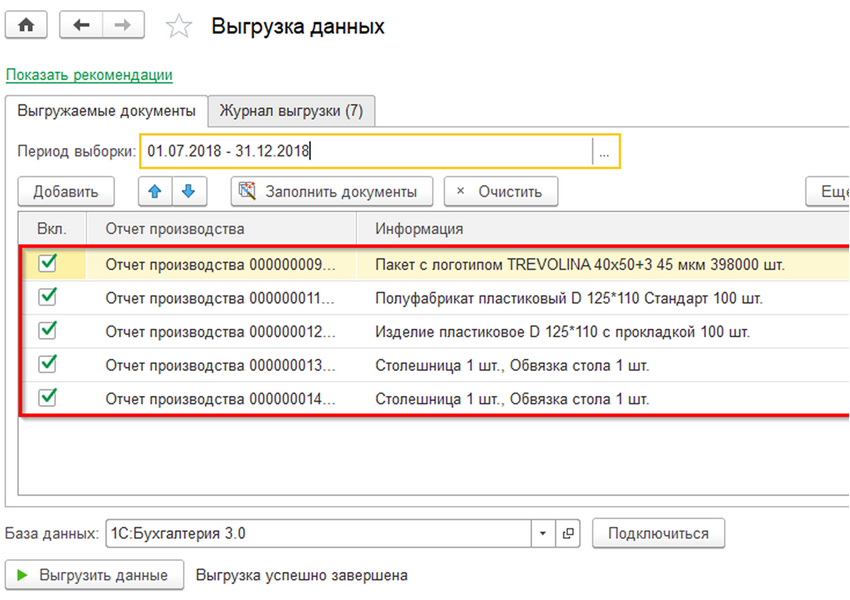Toggle checkbox for Отчет производства 000000014
Viewport: 850px width, 600px height.
coord(47,397)
